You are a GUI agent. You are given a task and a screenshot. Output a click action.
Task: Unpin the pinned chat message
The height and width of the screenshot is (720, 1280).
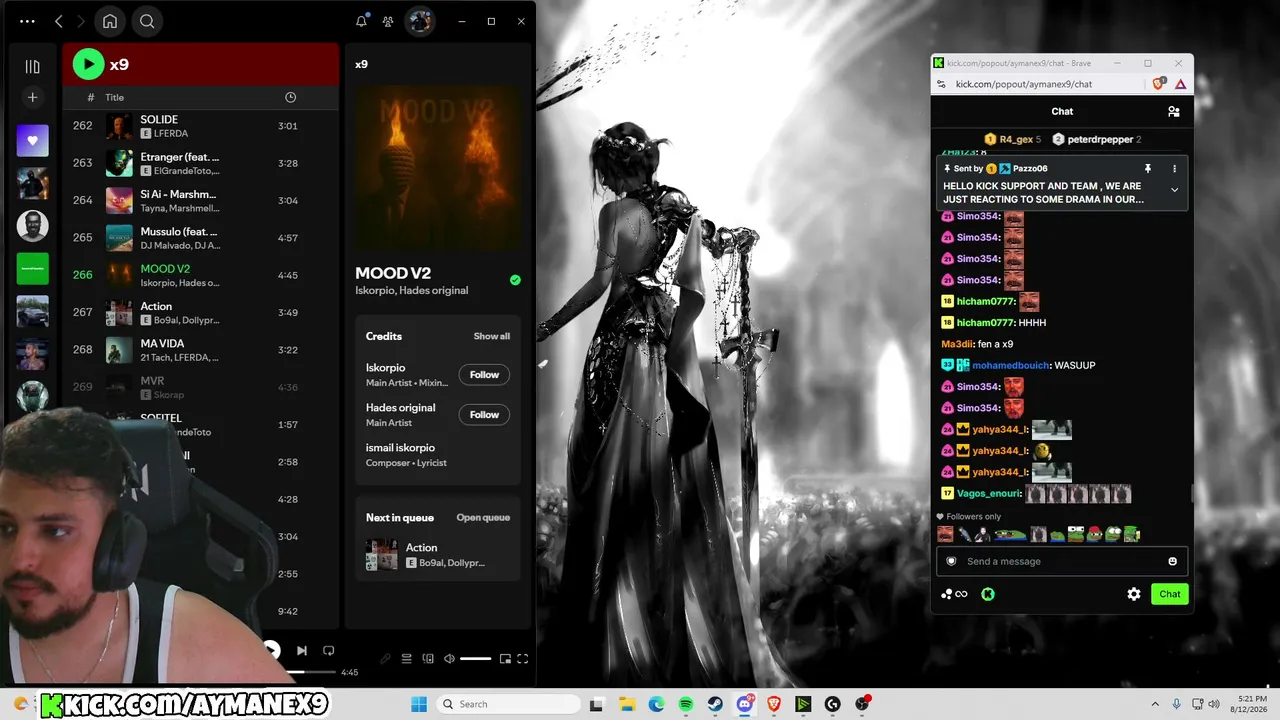point(1148,169)
